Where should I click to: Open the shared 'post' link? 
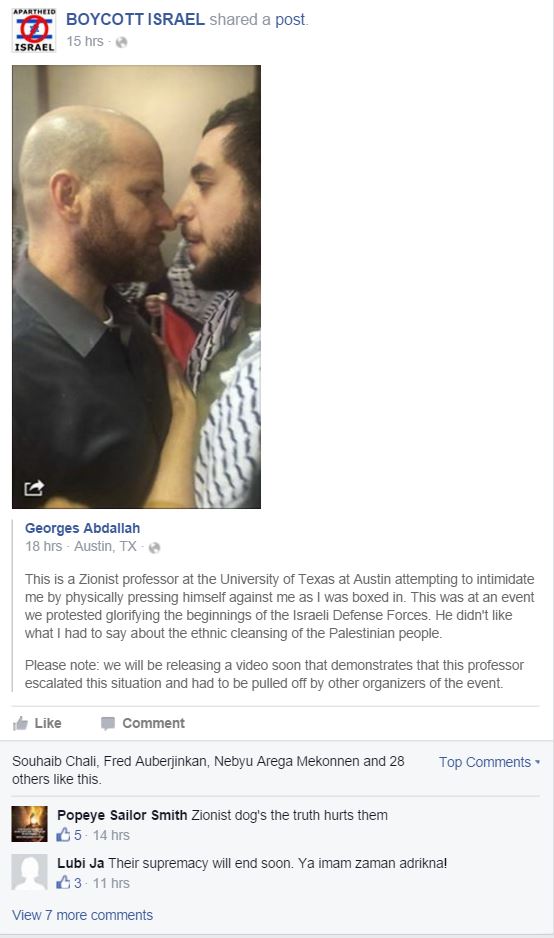point(290,20)
